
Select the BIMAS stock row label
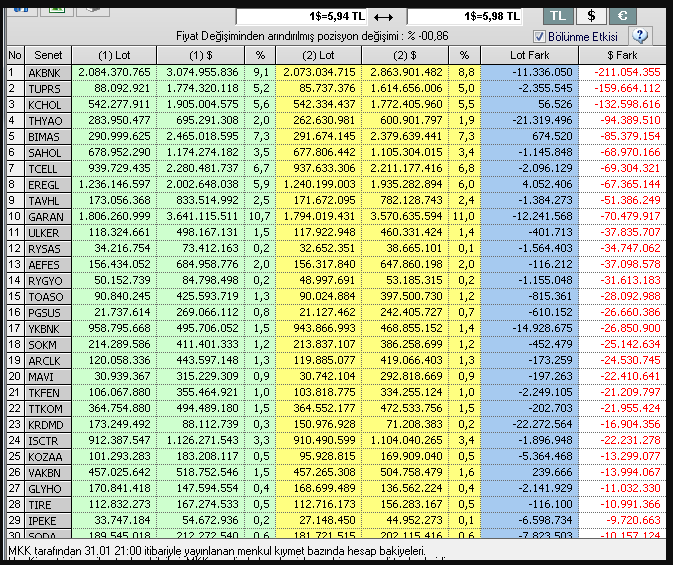point(48,137)
